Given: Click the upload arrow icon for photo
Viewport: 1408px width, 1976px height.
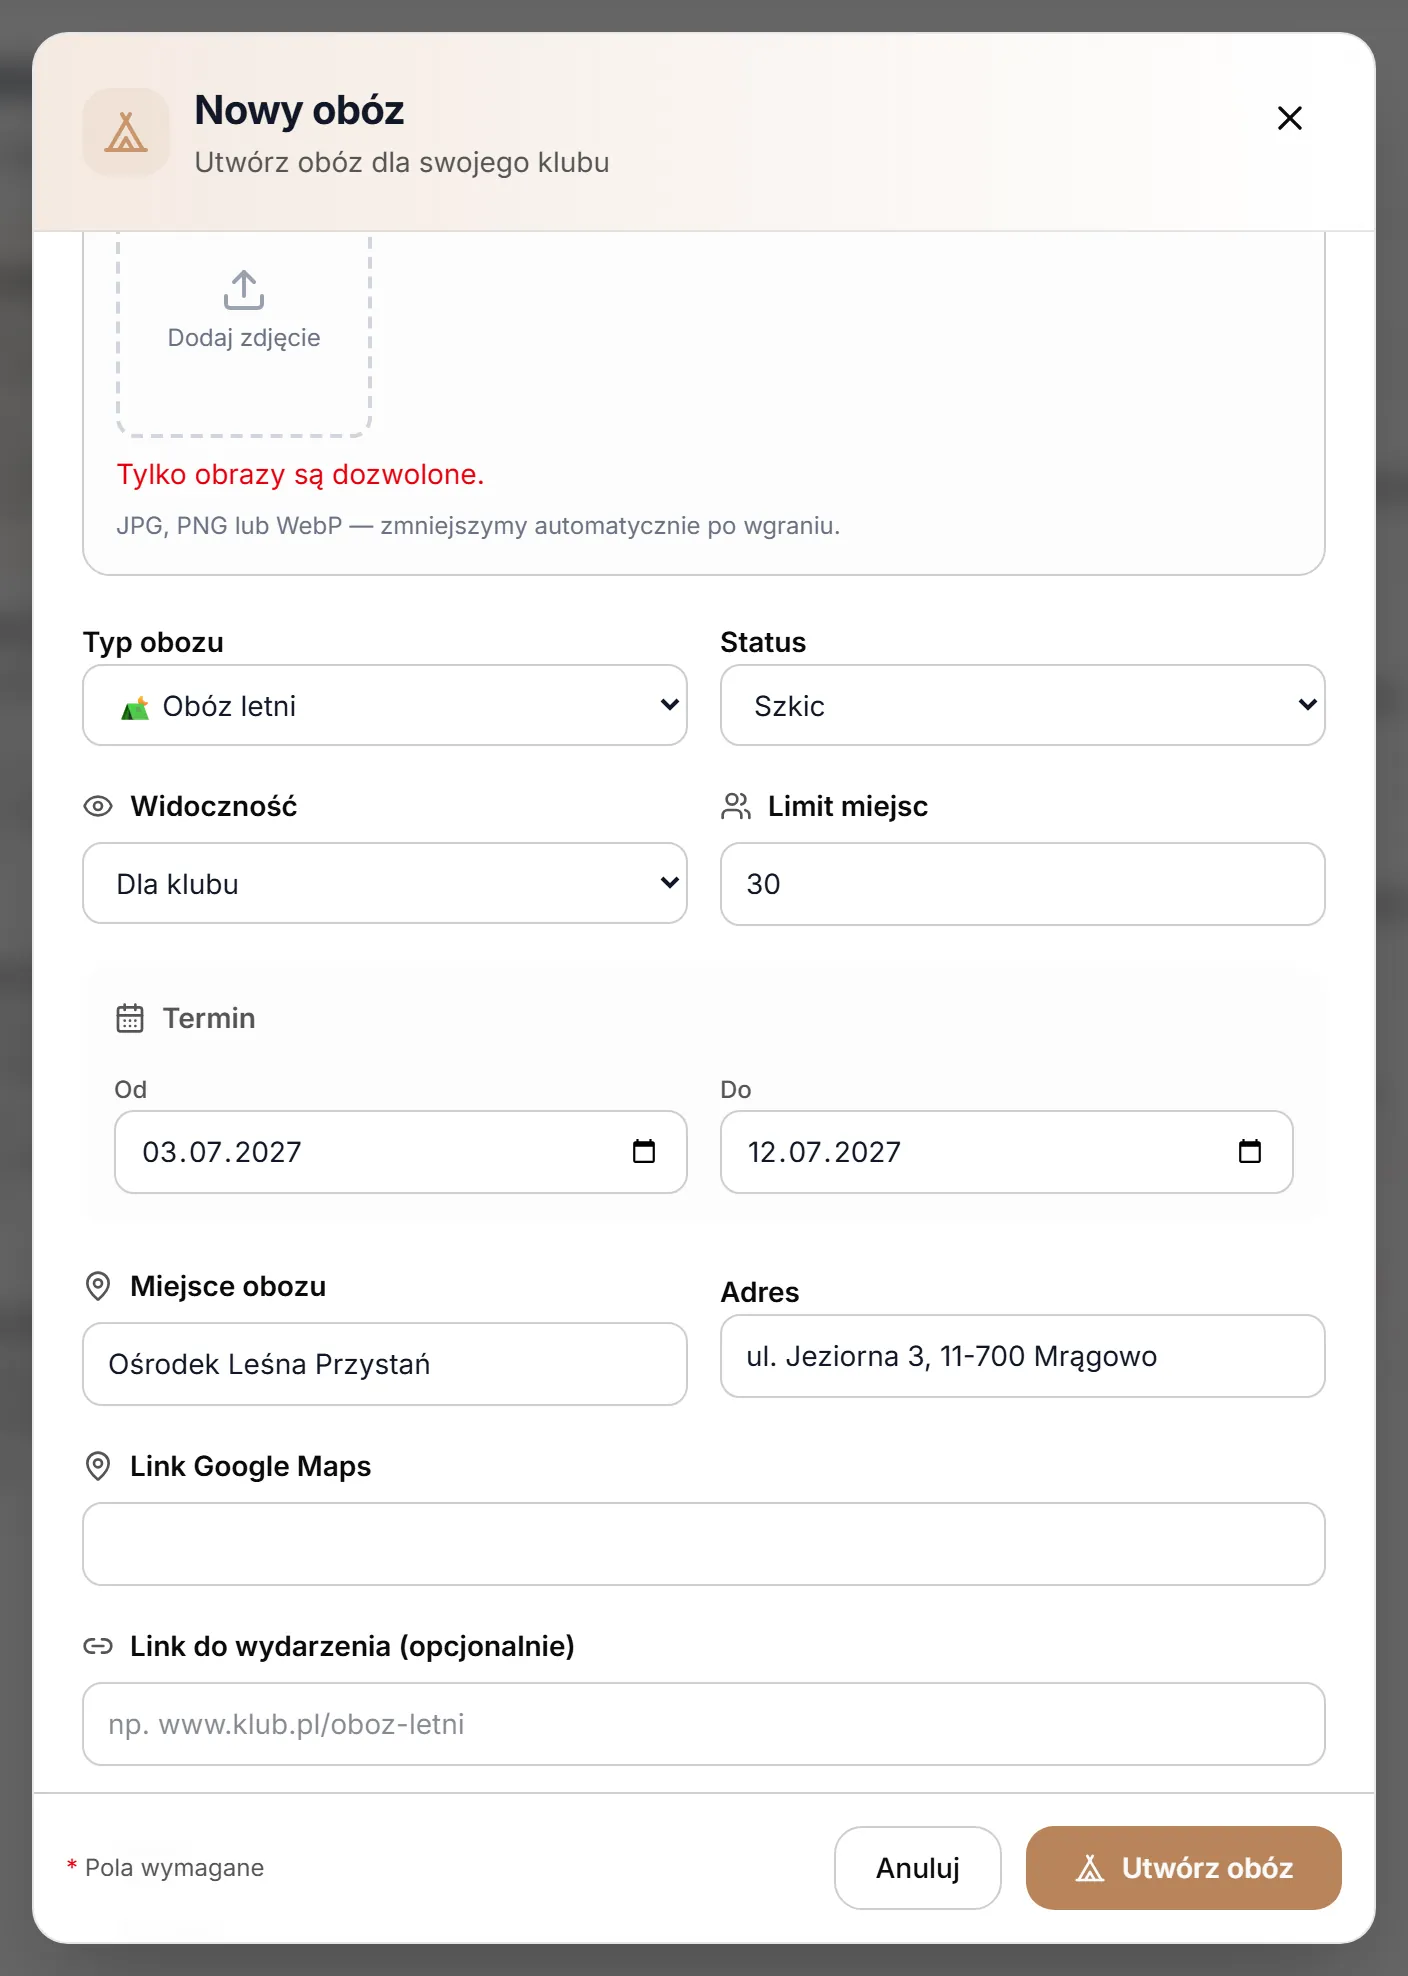Looking at the screenshot, I should click(244, 290).
